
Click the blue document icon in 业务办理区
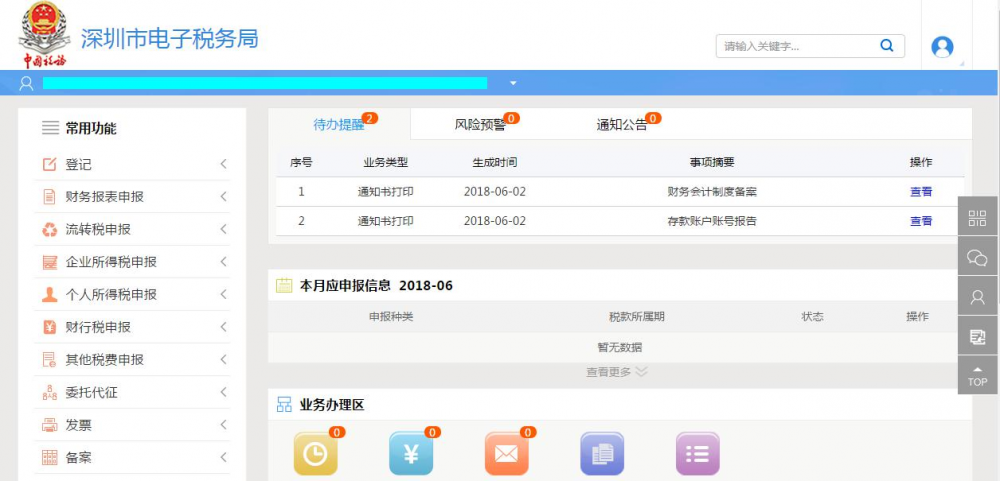(602, 454)
